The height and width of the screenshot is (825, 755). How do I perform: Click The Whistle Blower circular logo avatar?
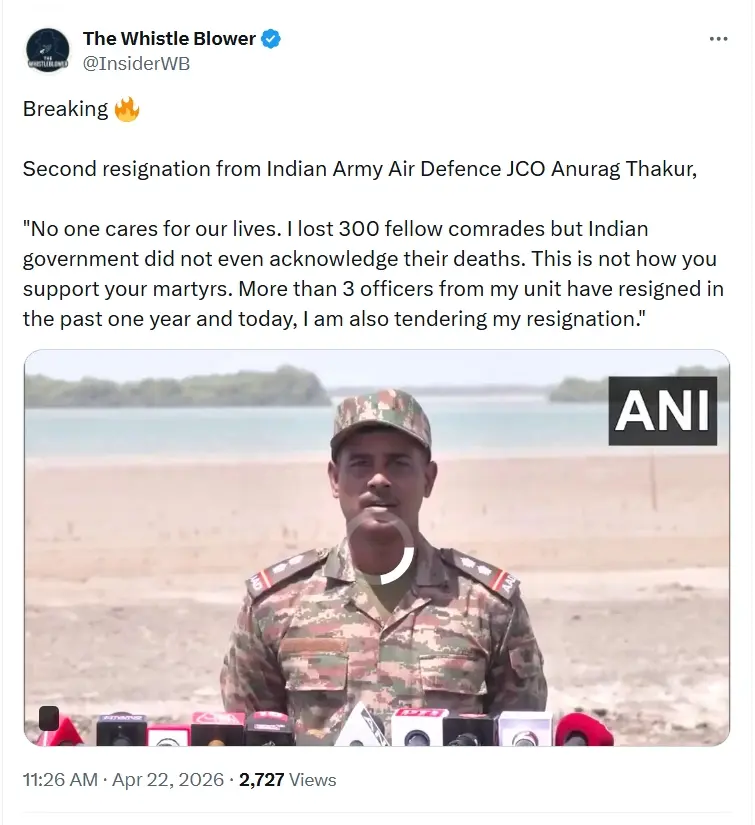point(47,50)
